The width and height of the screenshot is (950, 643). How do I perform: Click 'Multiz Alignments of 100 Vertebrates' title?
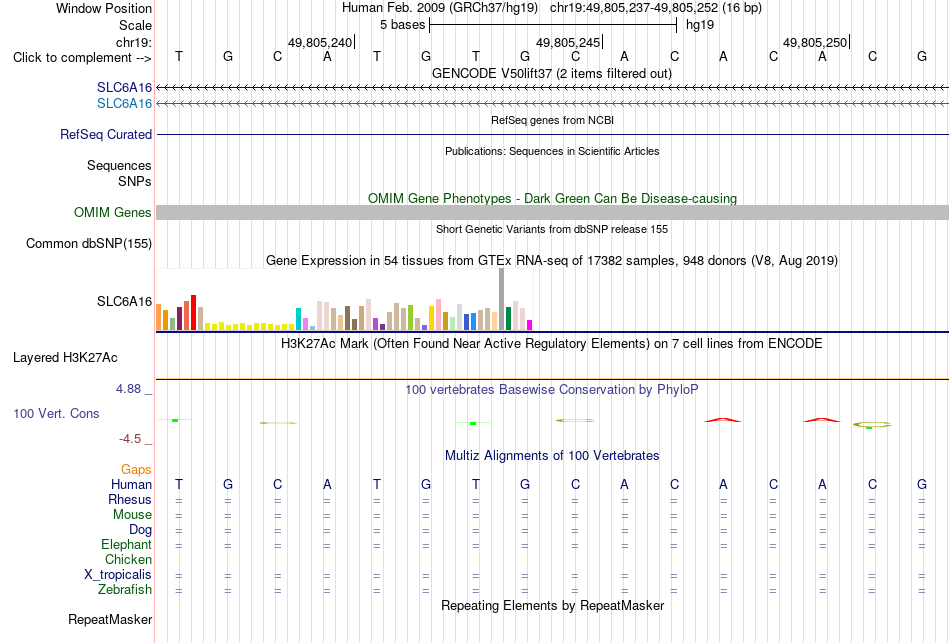click(552, 456)
